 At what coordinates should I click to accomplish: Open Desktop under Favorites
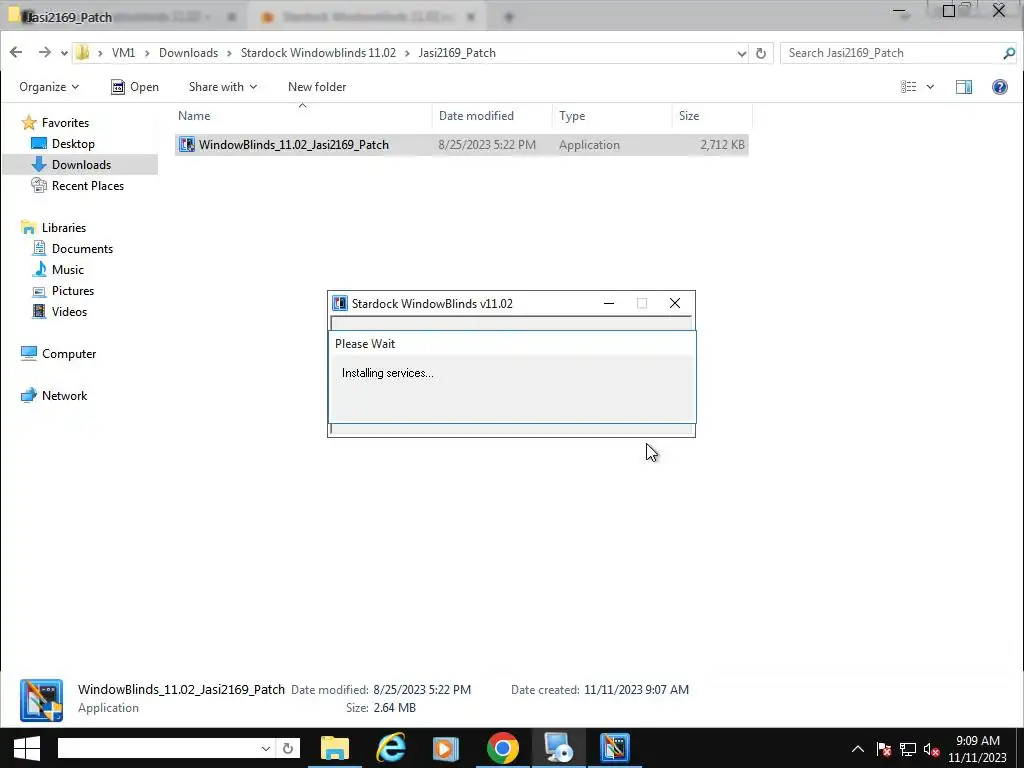(63, 144)
